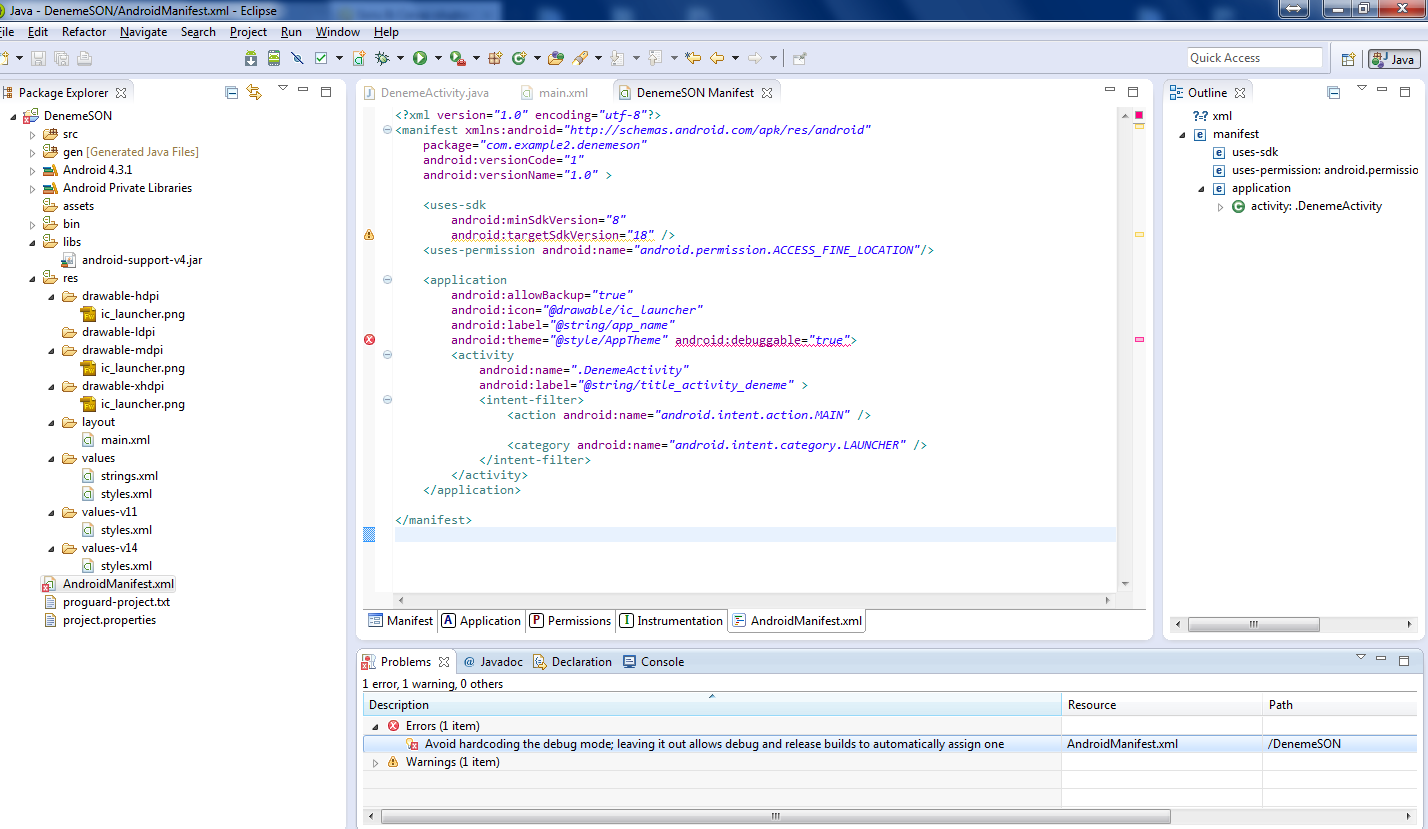Switch to the Console tab
The image size is (1428, 829).
pyautogui.click(x=653, y=662)
